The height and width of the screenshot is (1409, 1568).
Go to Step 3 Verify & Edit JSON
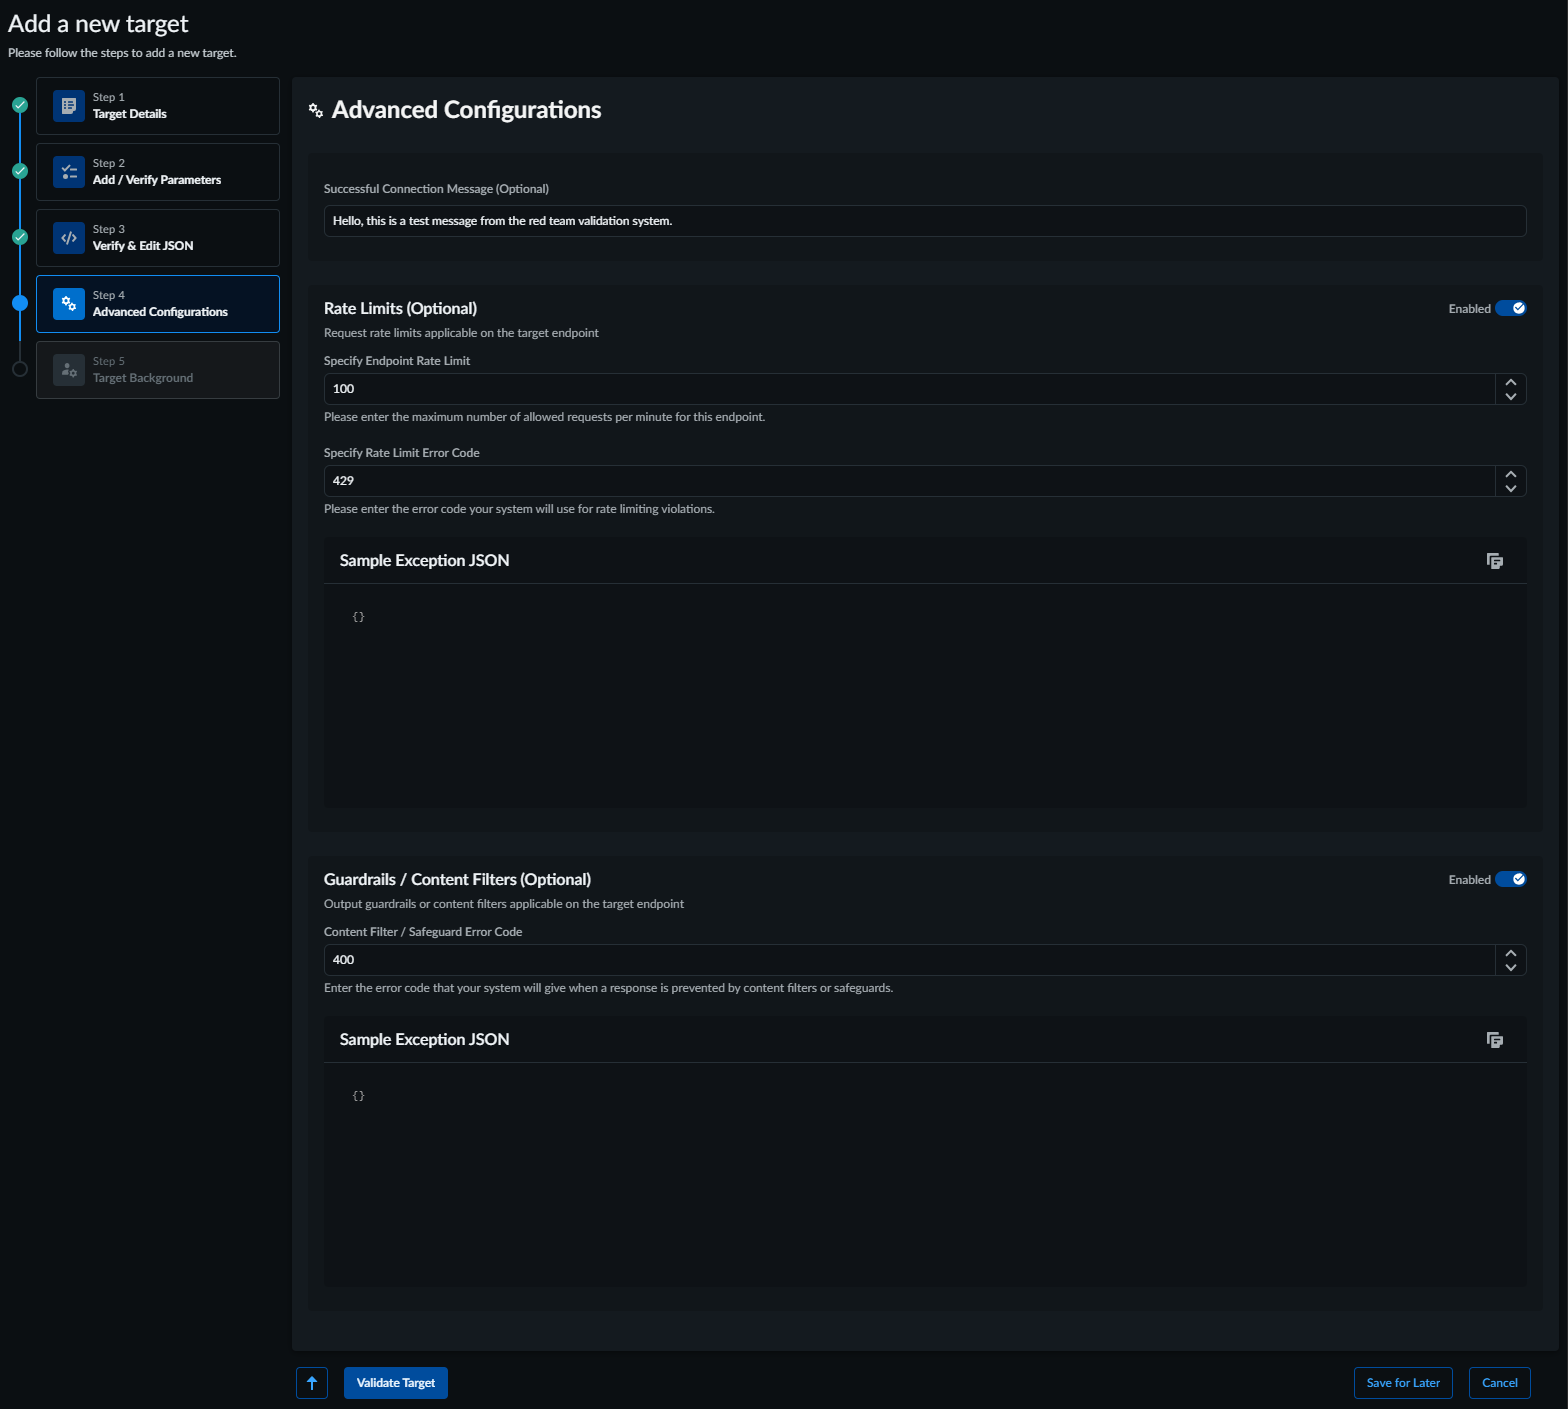tap(158, 238)
